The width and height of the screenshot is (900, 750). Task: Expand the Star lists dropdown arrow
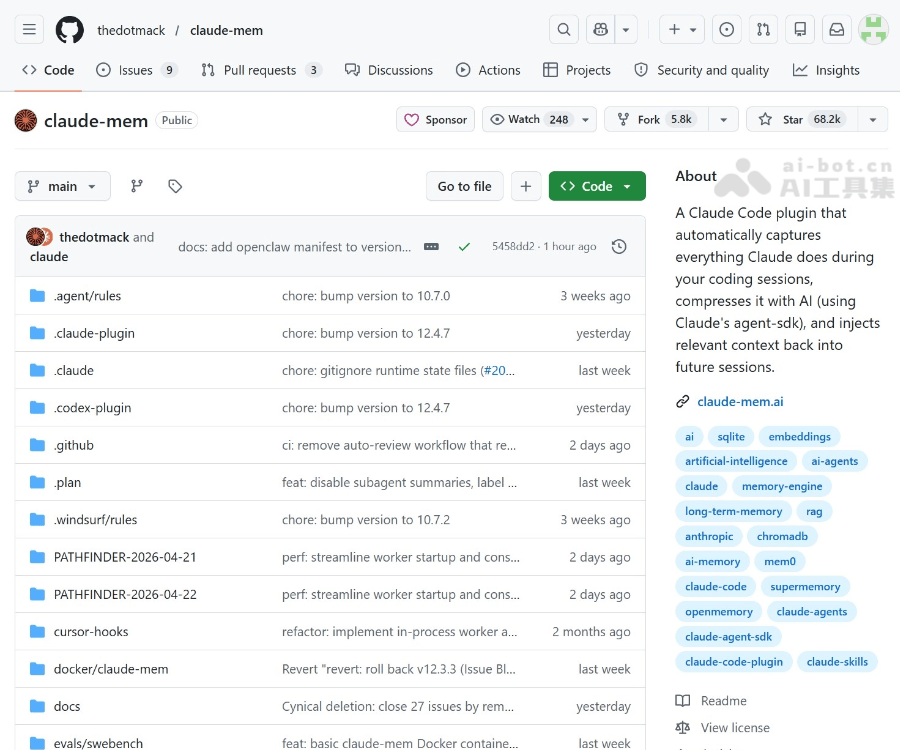(x=873, y=119)
